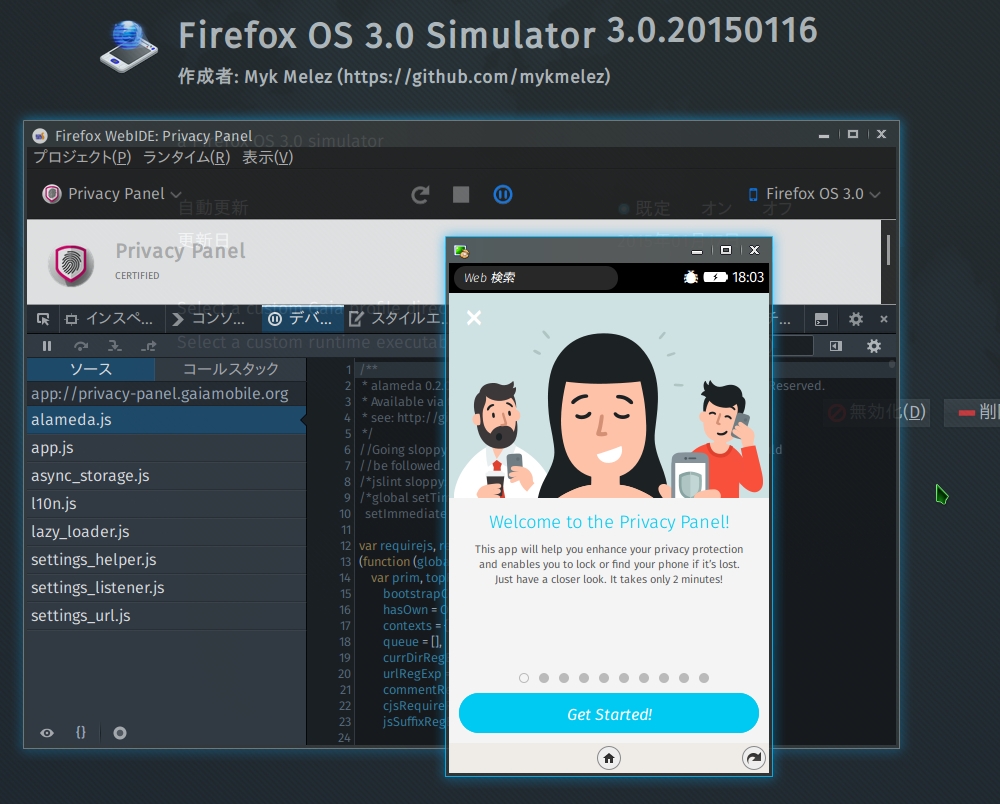Viewport: 1000px width, 804px height.
Task: Select the コールスタック call stack tab
Action: [230, 369]
